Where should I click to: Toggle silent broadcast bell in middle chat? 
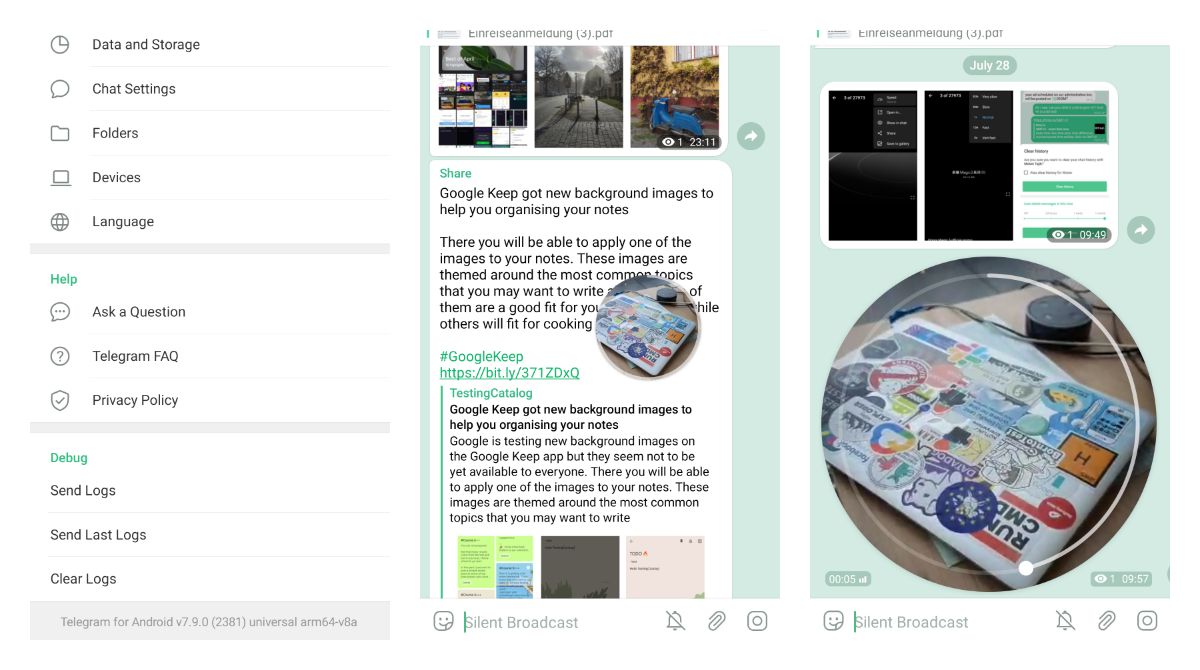click(x=676, y=621)
